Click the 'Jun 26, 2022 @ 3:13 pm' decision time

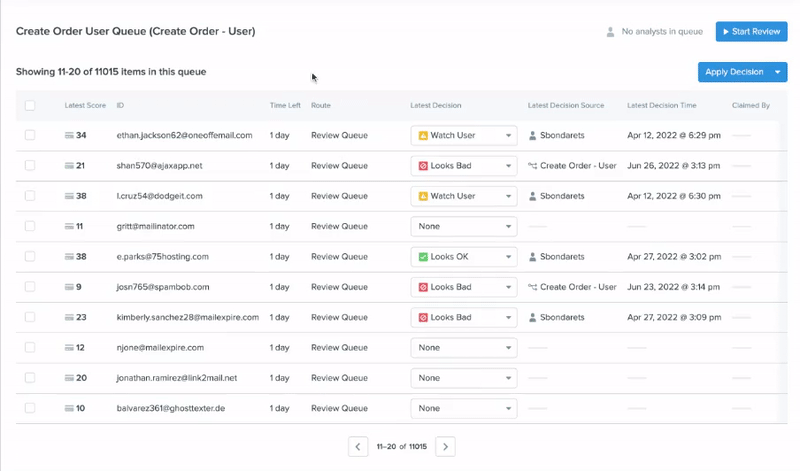[x=673, y=165]
